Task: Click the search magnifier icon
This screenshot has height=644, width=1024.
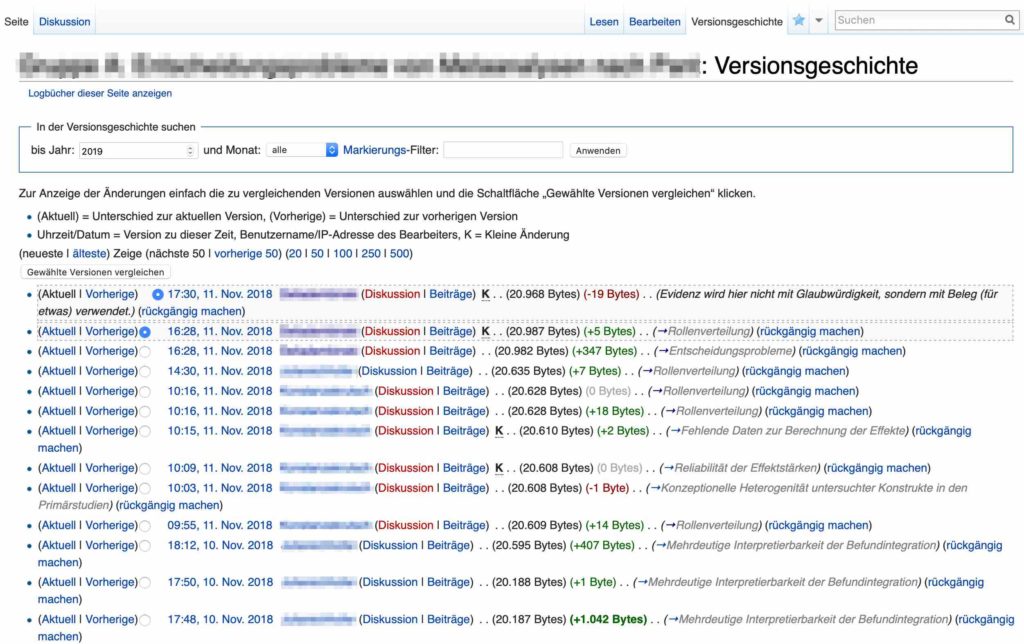Action: tap(1009, 19)
